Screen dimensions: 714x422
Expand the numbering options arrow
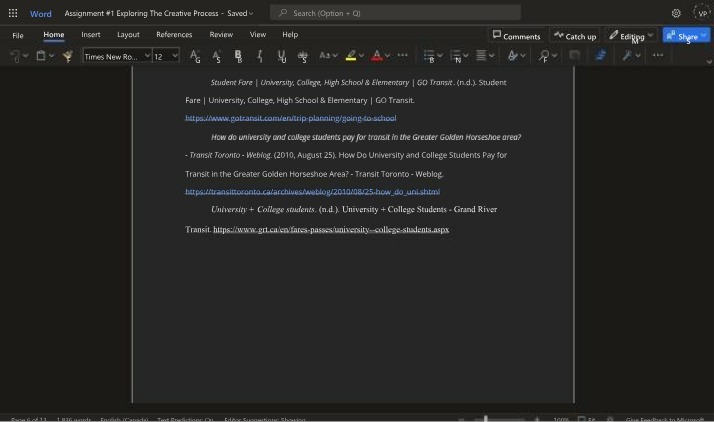[x=466, y=56]
